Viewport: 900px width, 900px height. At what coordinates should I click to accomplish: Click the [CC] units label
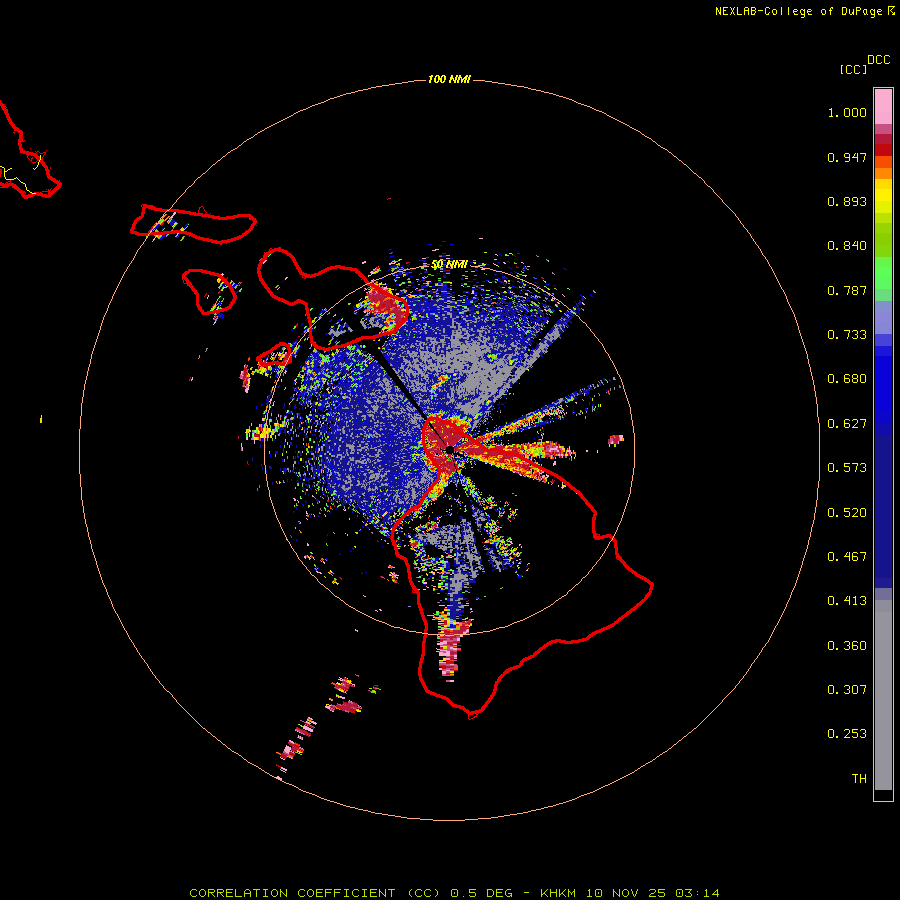click(x=853, y=69)
